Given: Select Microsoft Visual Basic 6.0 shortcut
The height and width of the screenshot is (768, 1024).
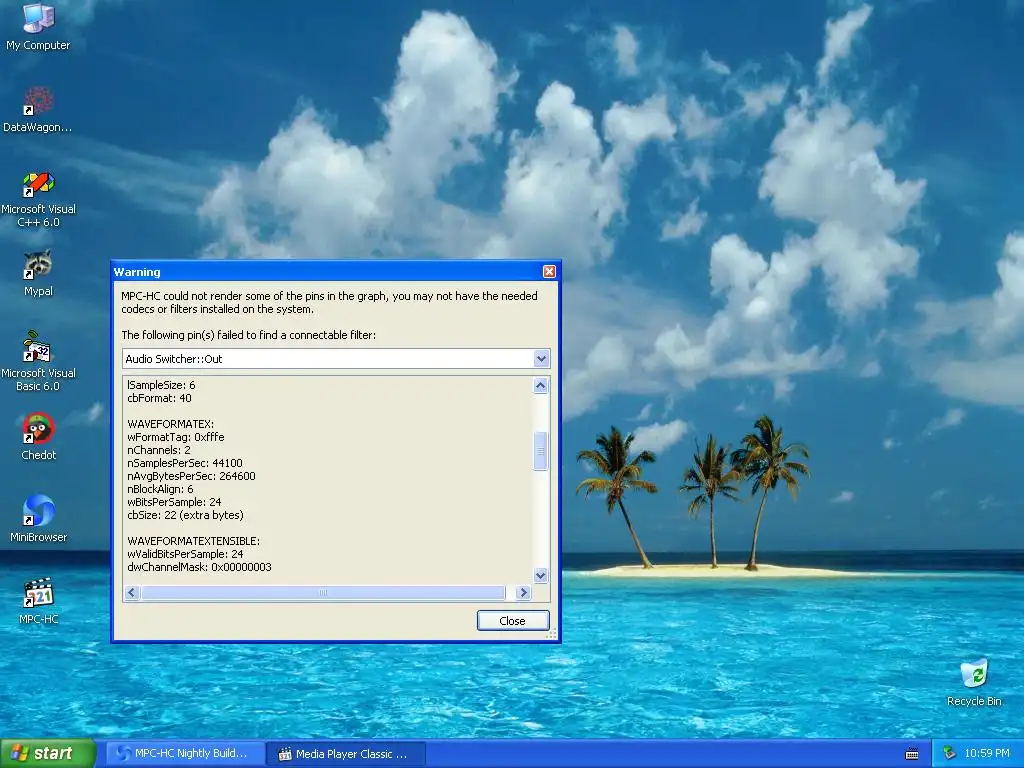Looking at the screenshot, I should [x=39, y=361].
